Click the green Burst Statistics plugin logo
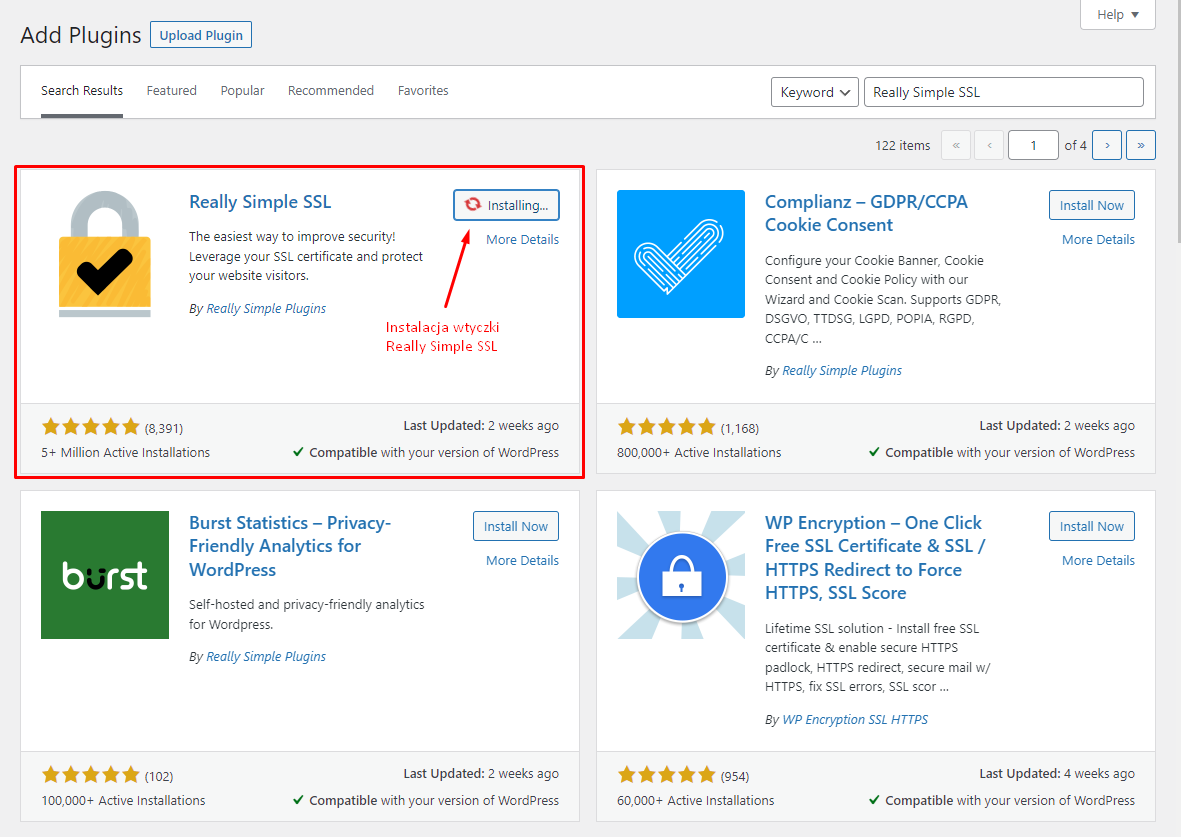1181x837 pixels. click(105, 575)
